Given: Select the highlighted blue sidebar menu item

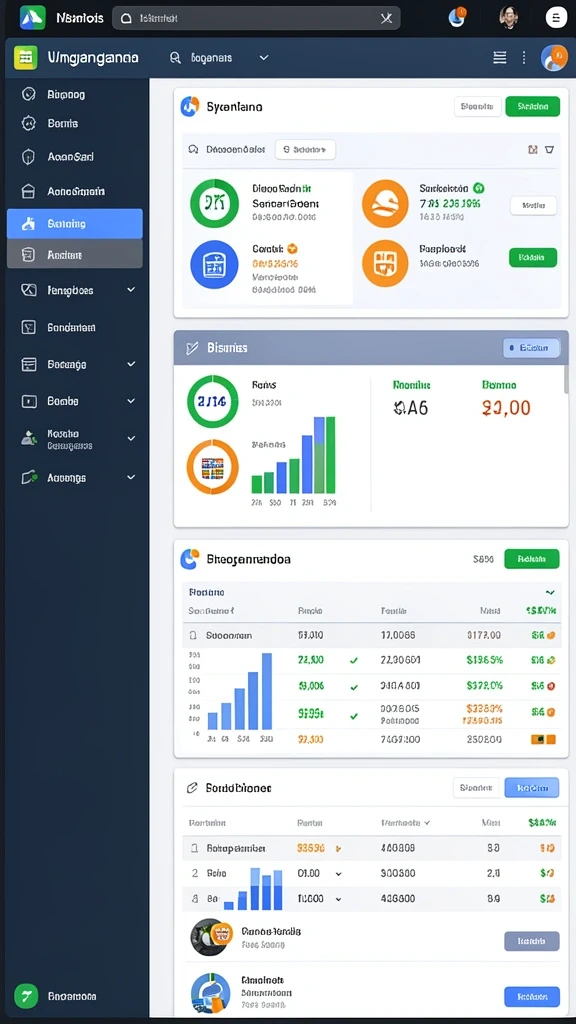Looking at the screenshot, I should tap(74, 223).
